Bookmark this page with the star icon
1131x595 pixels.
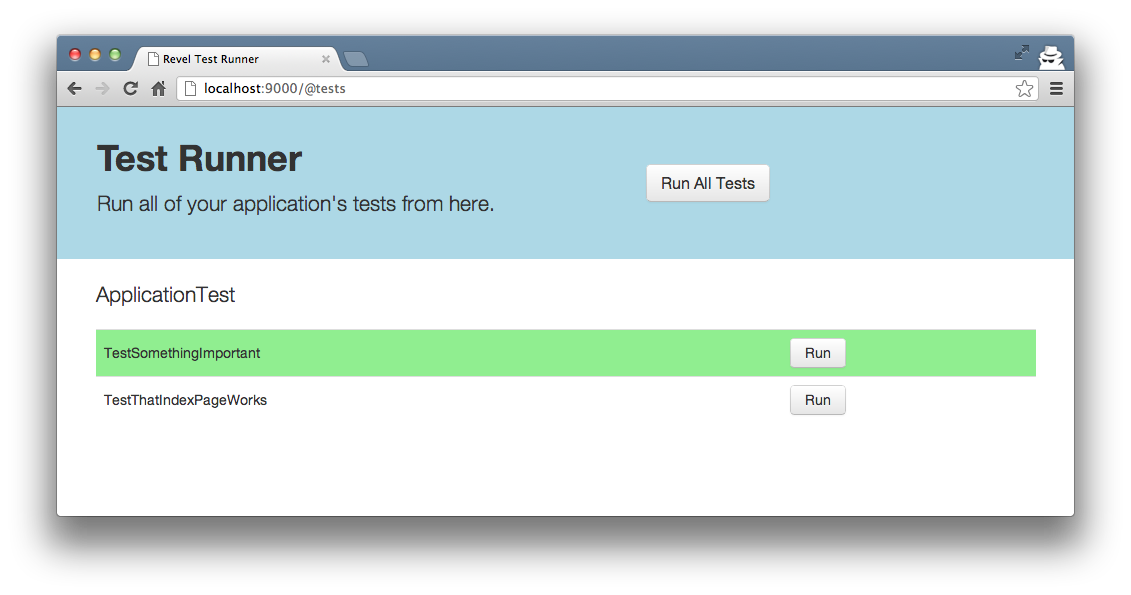point(1024,89)
